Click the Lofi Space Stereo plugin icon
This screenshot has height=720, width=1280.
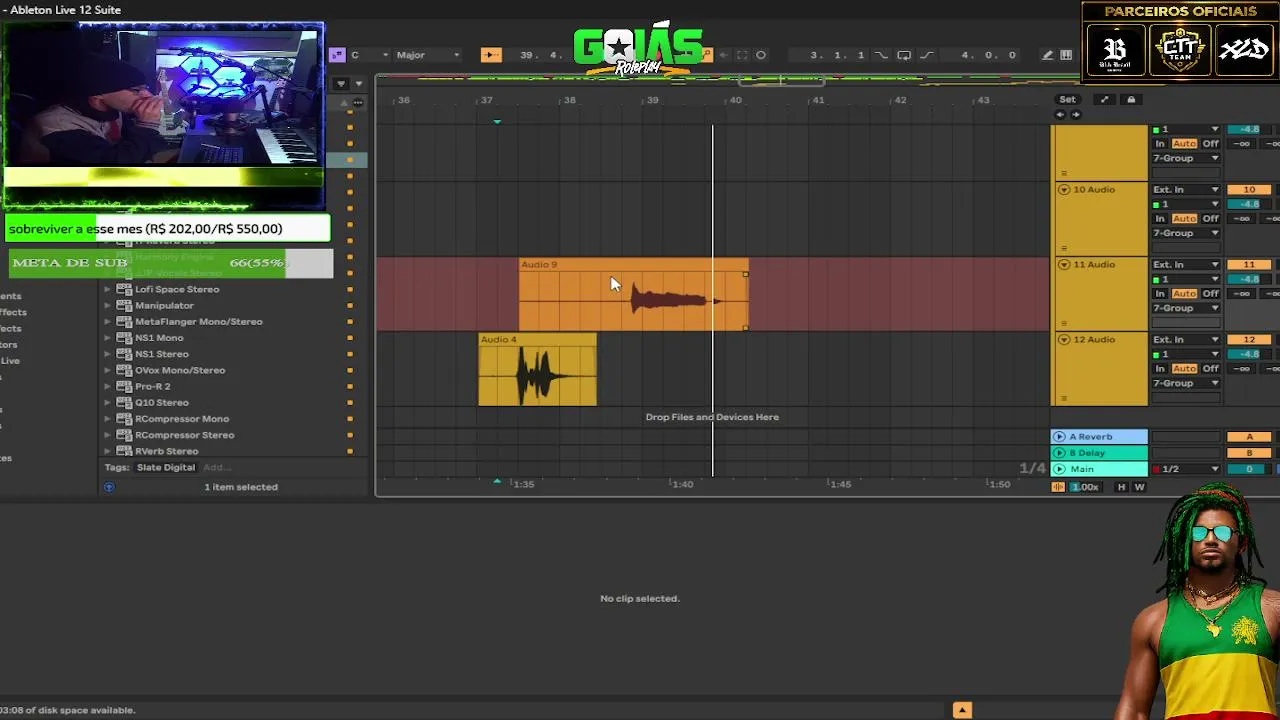pos(124,289)
